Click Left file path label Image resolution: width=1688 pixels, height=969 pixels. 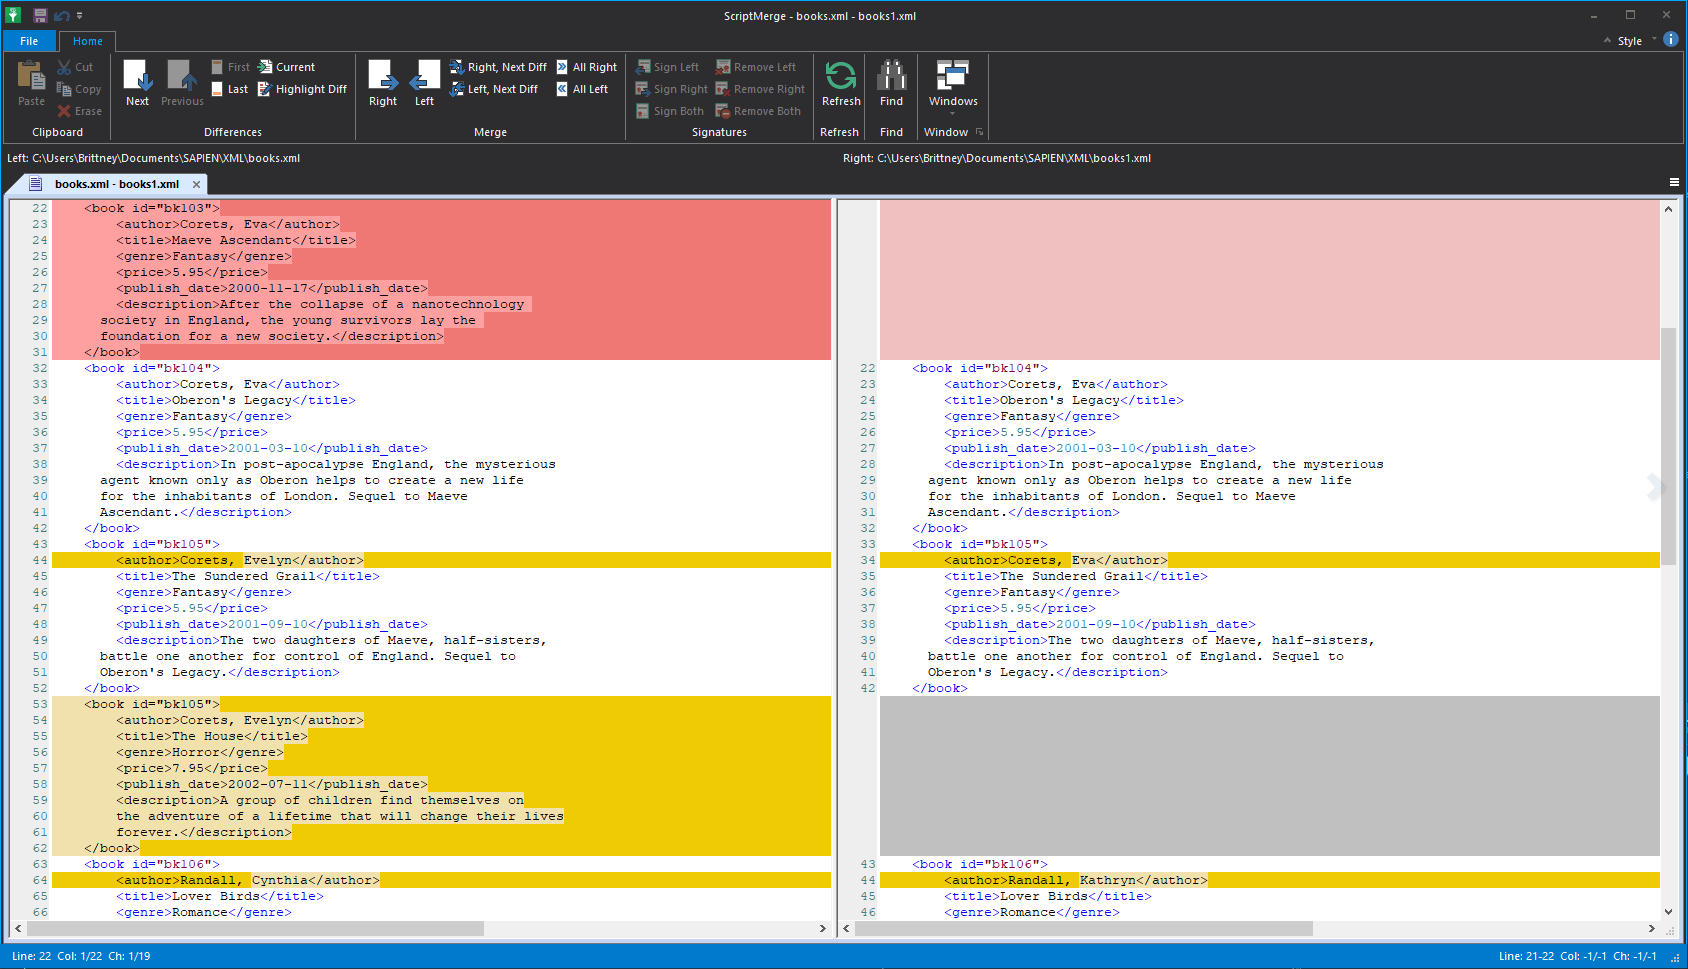point(153,158)
